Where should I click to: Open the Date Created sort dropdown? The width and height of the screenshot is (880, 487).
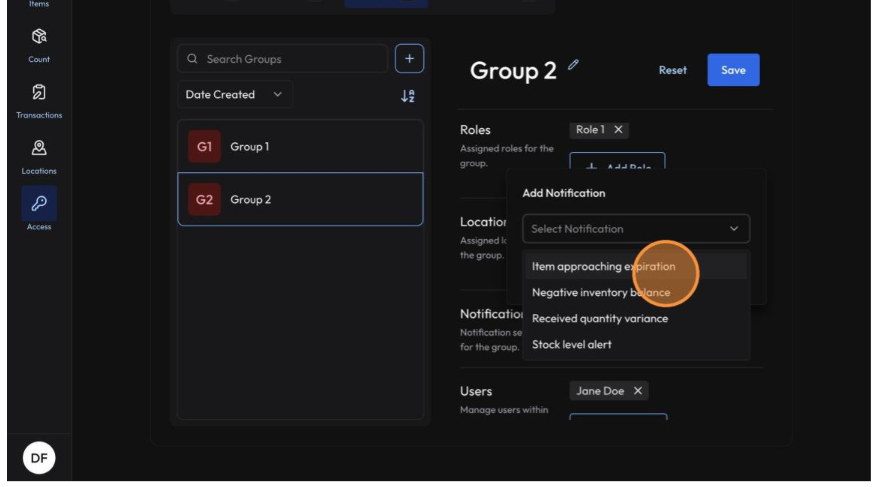point(234,94)
